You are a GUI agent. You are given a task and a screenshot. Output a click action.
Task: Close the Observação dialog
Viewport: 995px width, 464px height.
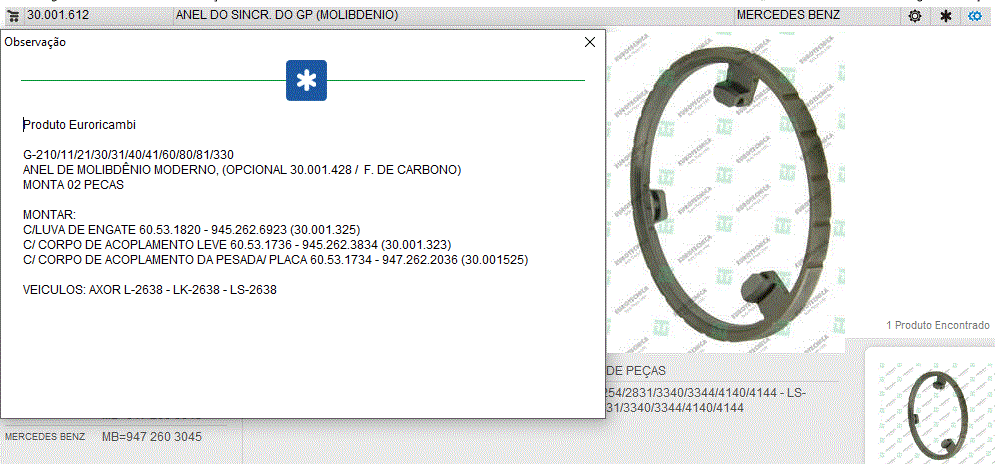point(590,42)
